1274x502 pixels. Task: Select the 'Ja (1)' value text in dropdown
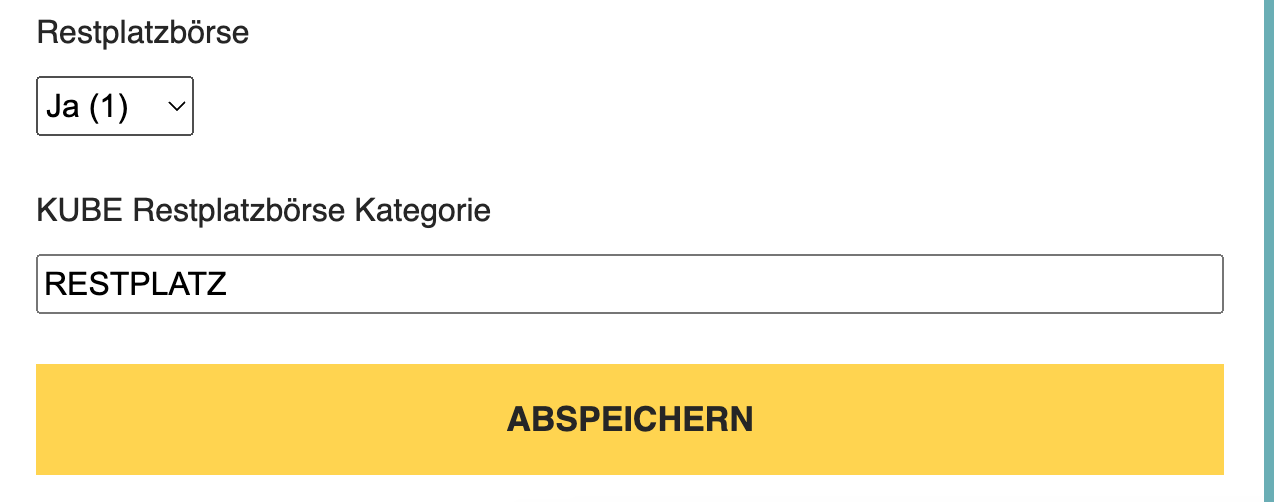pos(88,106)
